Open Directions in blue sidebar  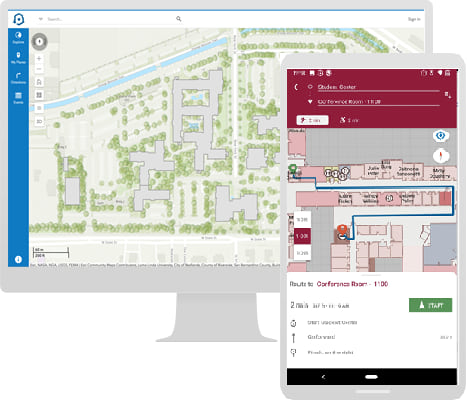(x=18, y=78)
